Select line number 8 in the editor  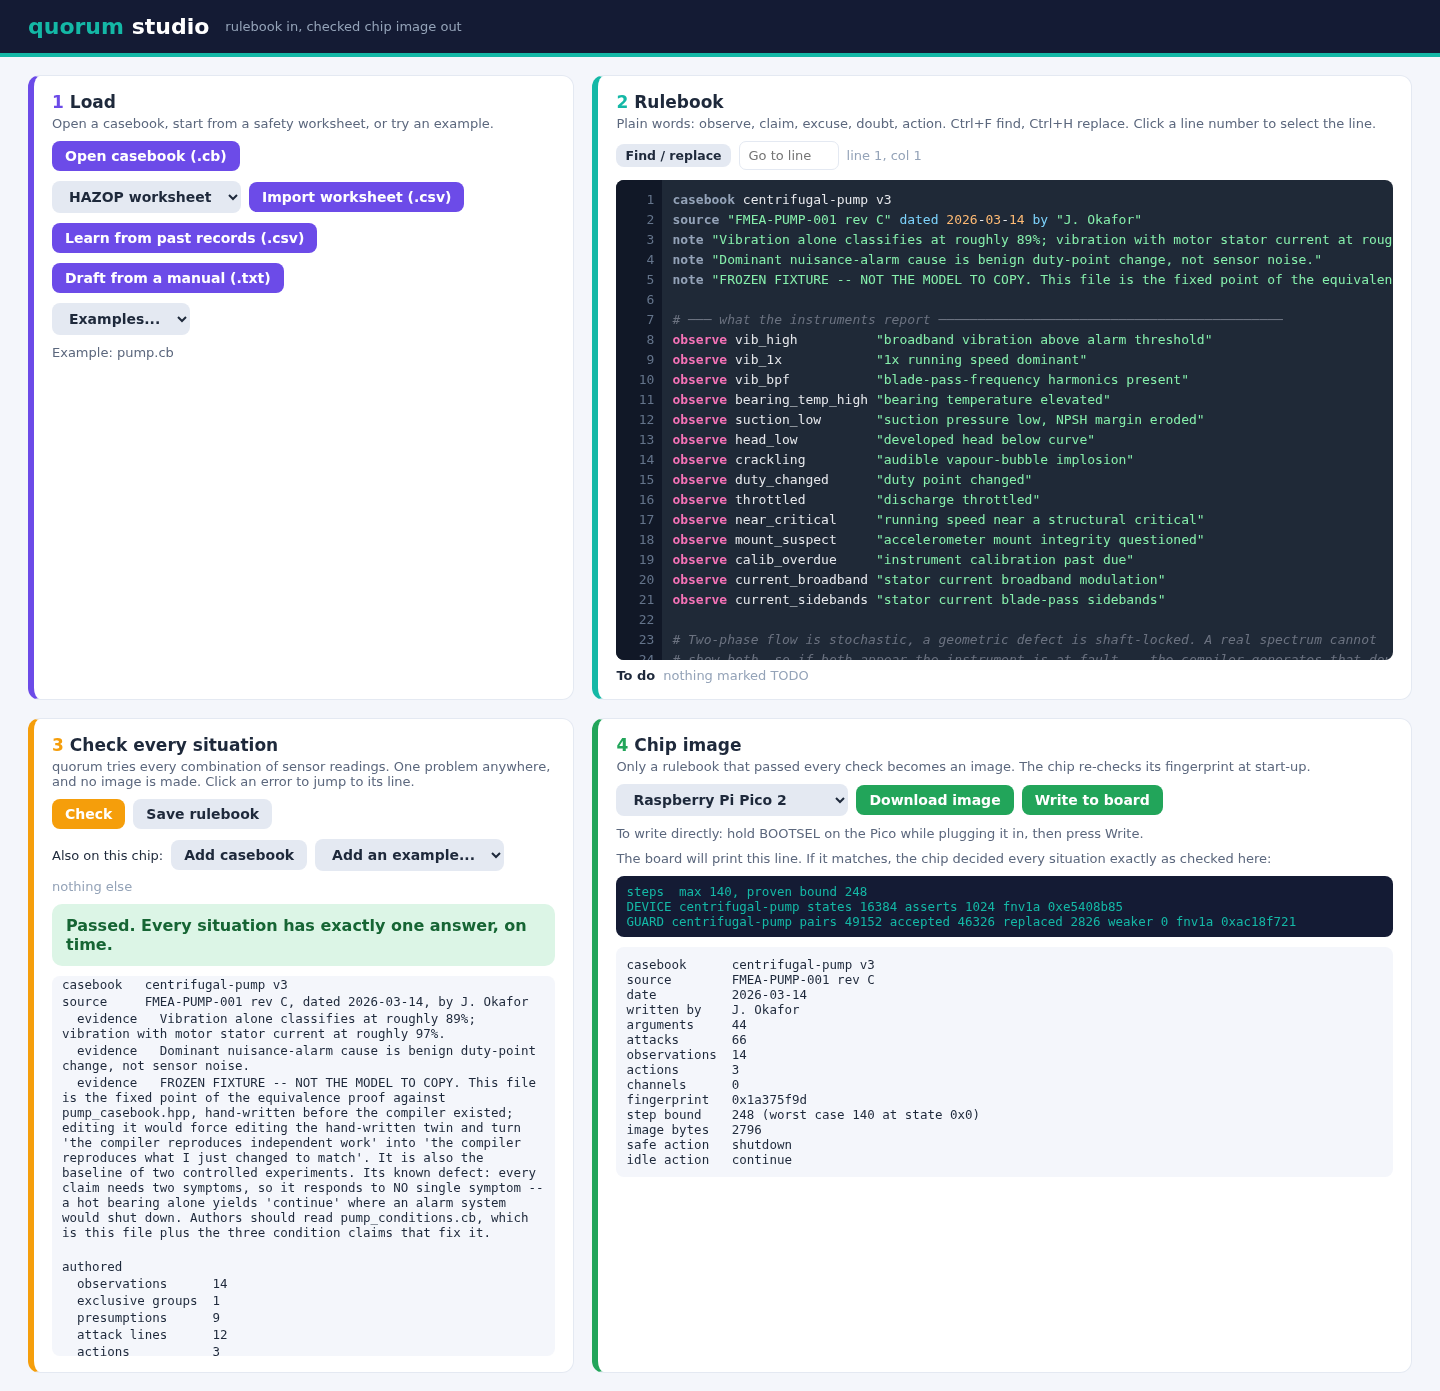[x=649, y=340]
